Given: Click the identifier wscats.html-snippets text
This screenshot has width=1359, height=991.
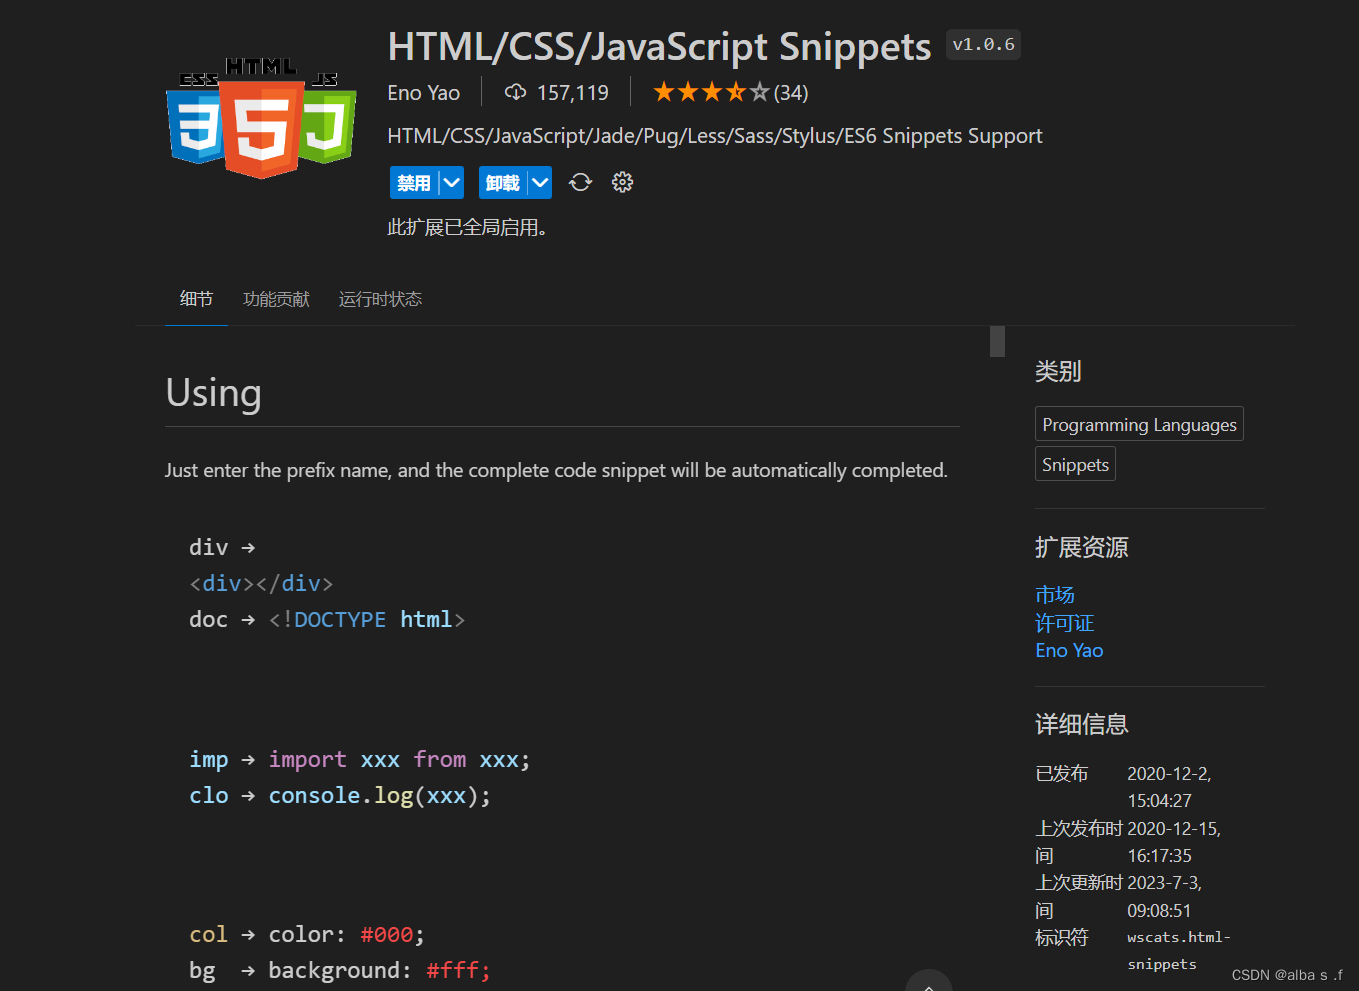Looking at the screenshot, I should pos(1179,950).
